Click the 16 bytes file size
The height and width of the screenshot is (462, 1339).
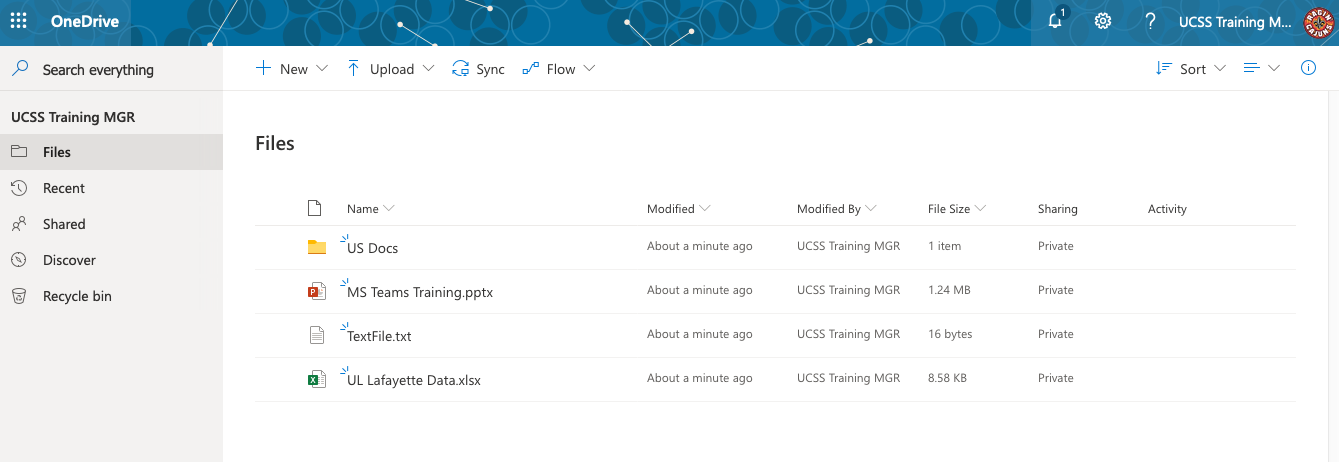(x=950, y=334)
